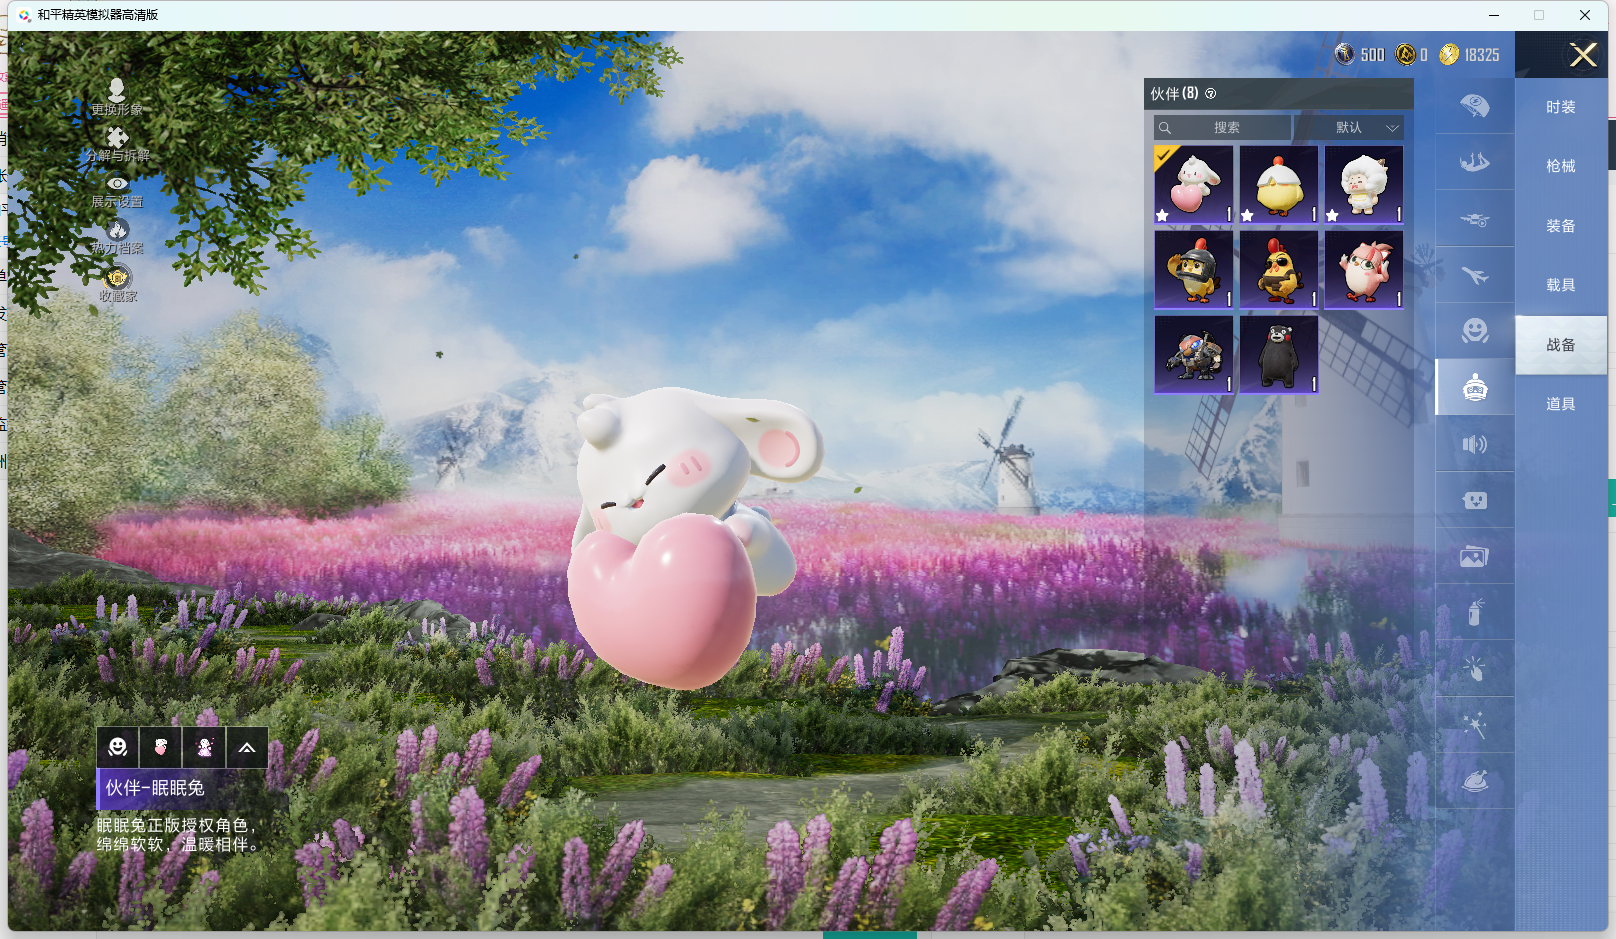Select the parachute category icon
The height and width of the screenshot is (939, 1616).
pos(1474,105)
